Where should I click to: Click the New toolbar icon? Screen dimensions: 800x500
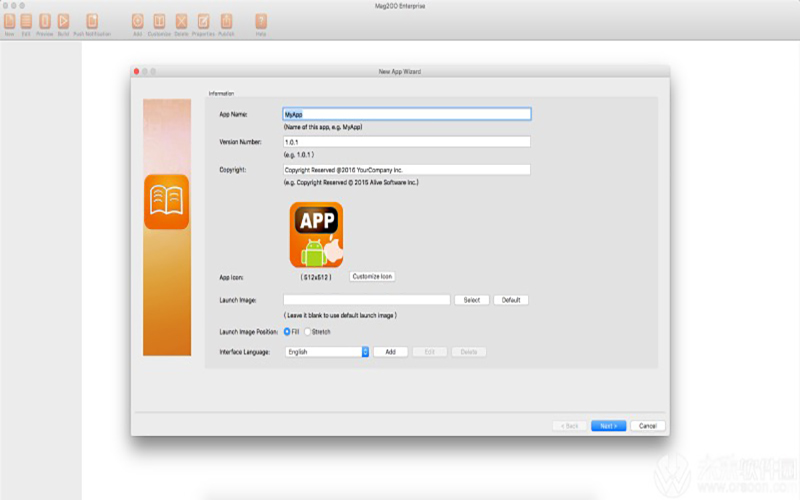[x=9, y=21]
